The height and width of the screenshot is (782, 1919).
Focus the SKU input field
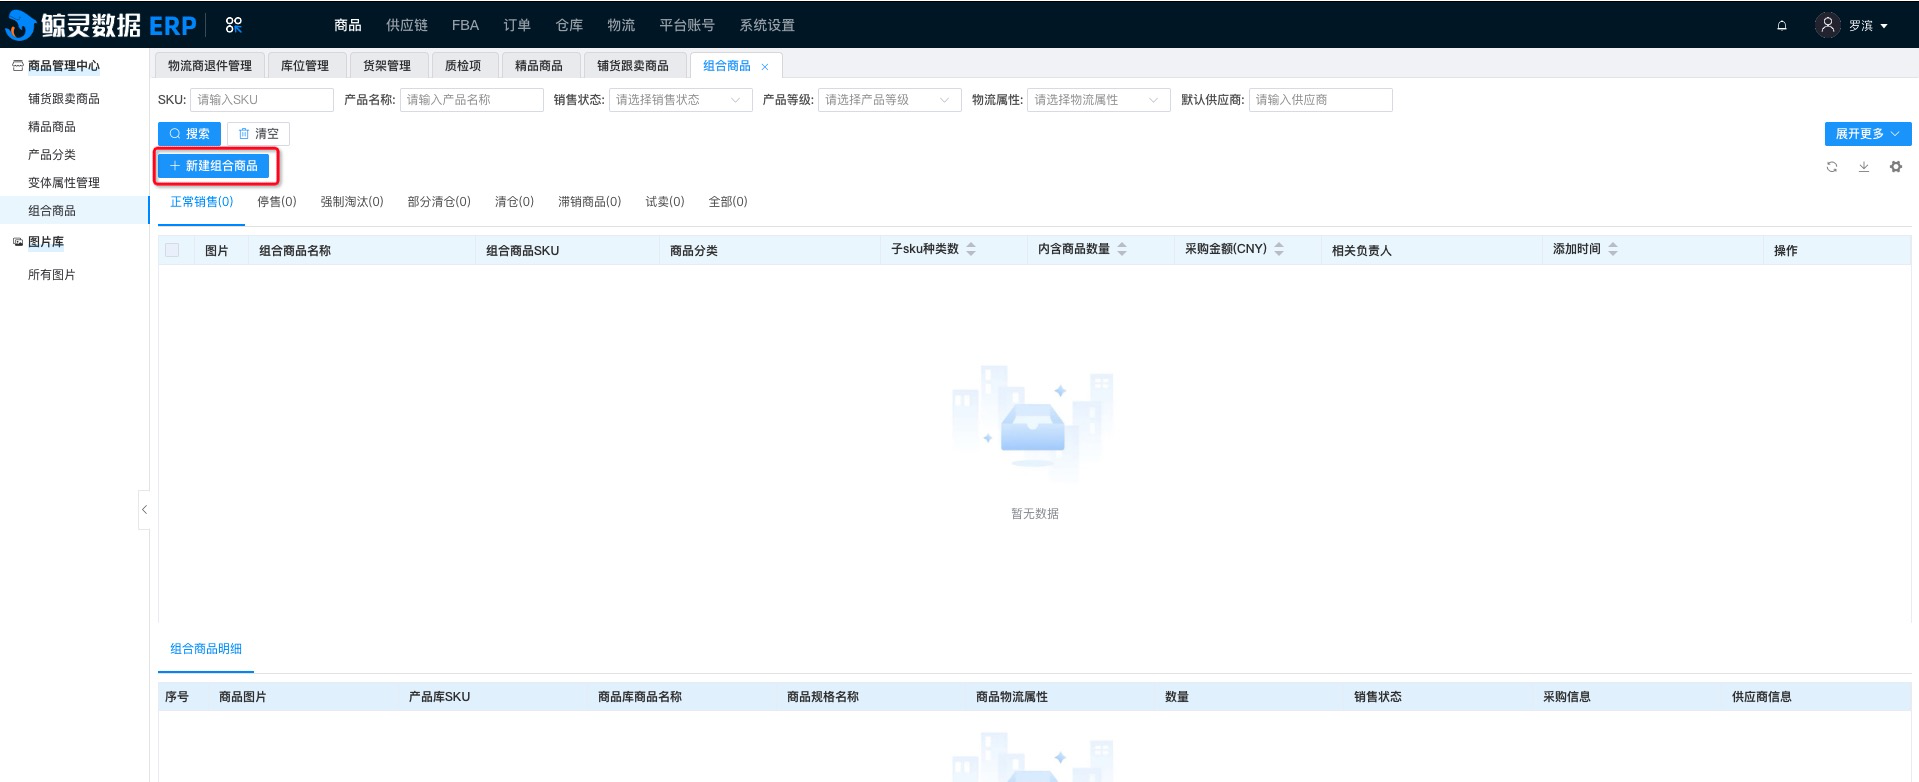pyautogui.click(x=262, y=100)
